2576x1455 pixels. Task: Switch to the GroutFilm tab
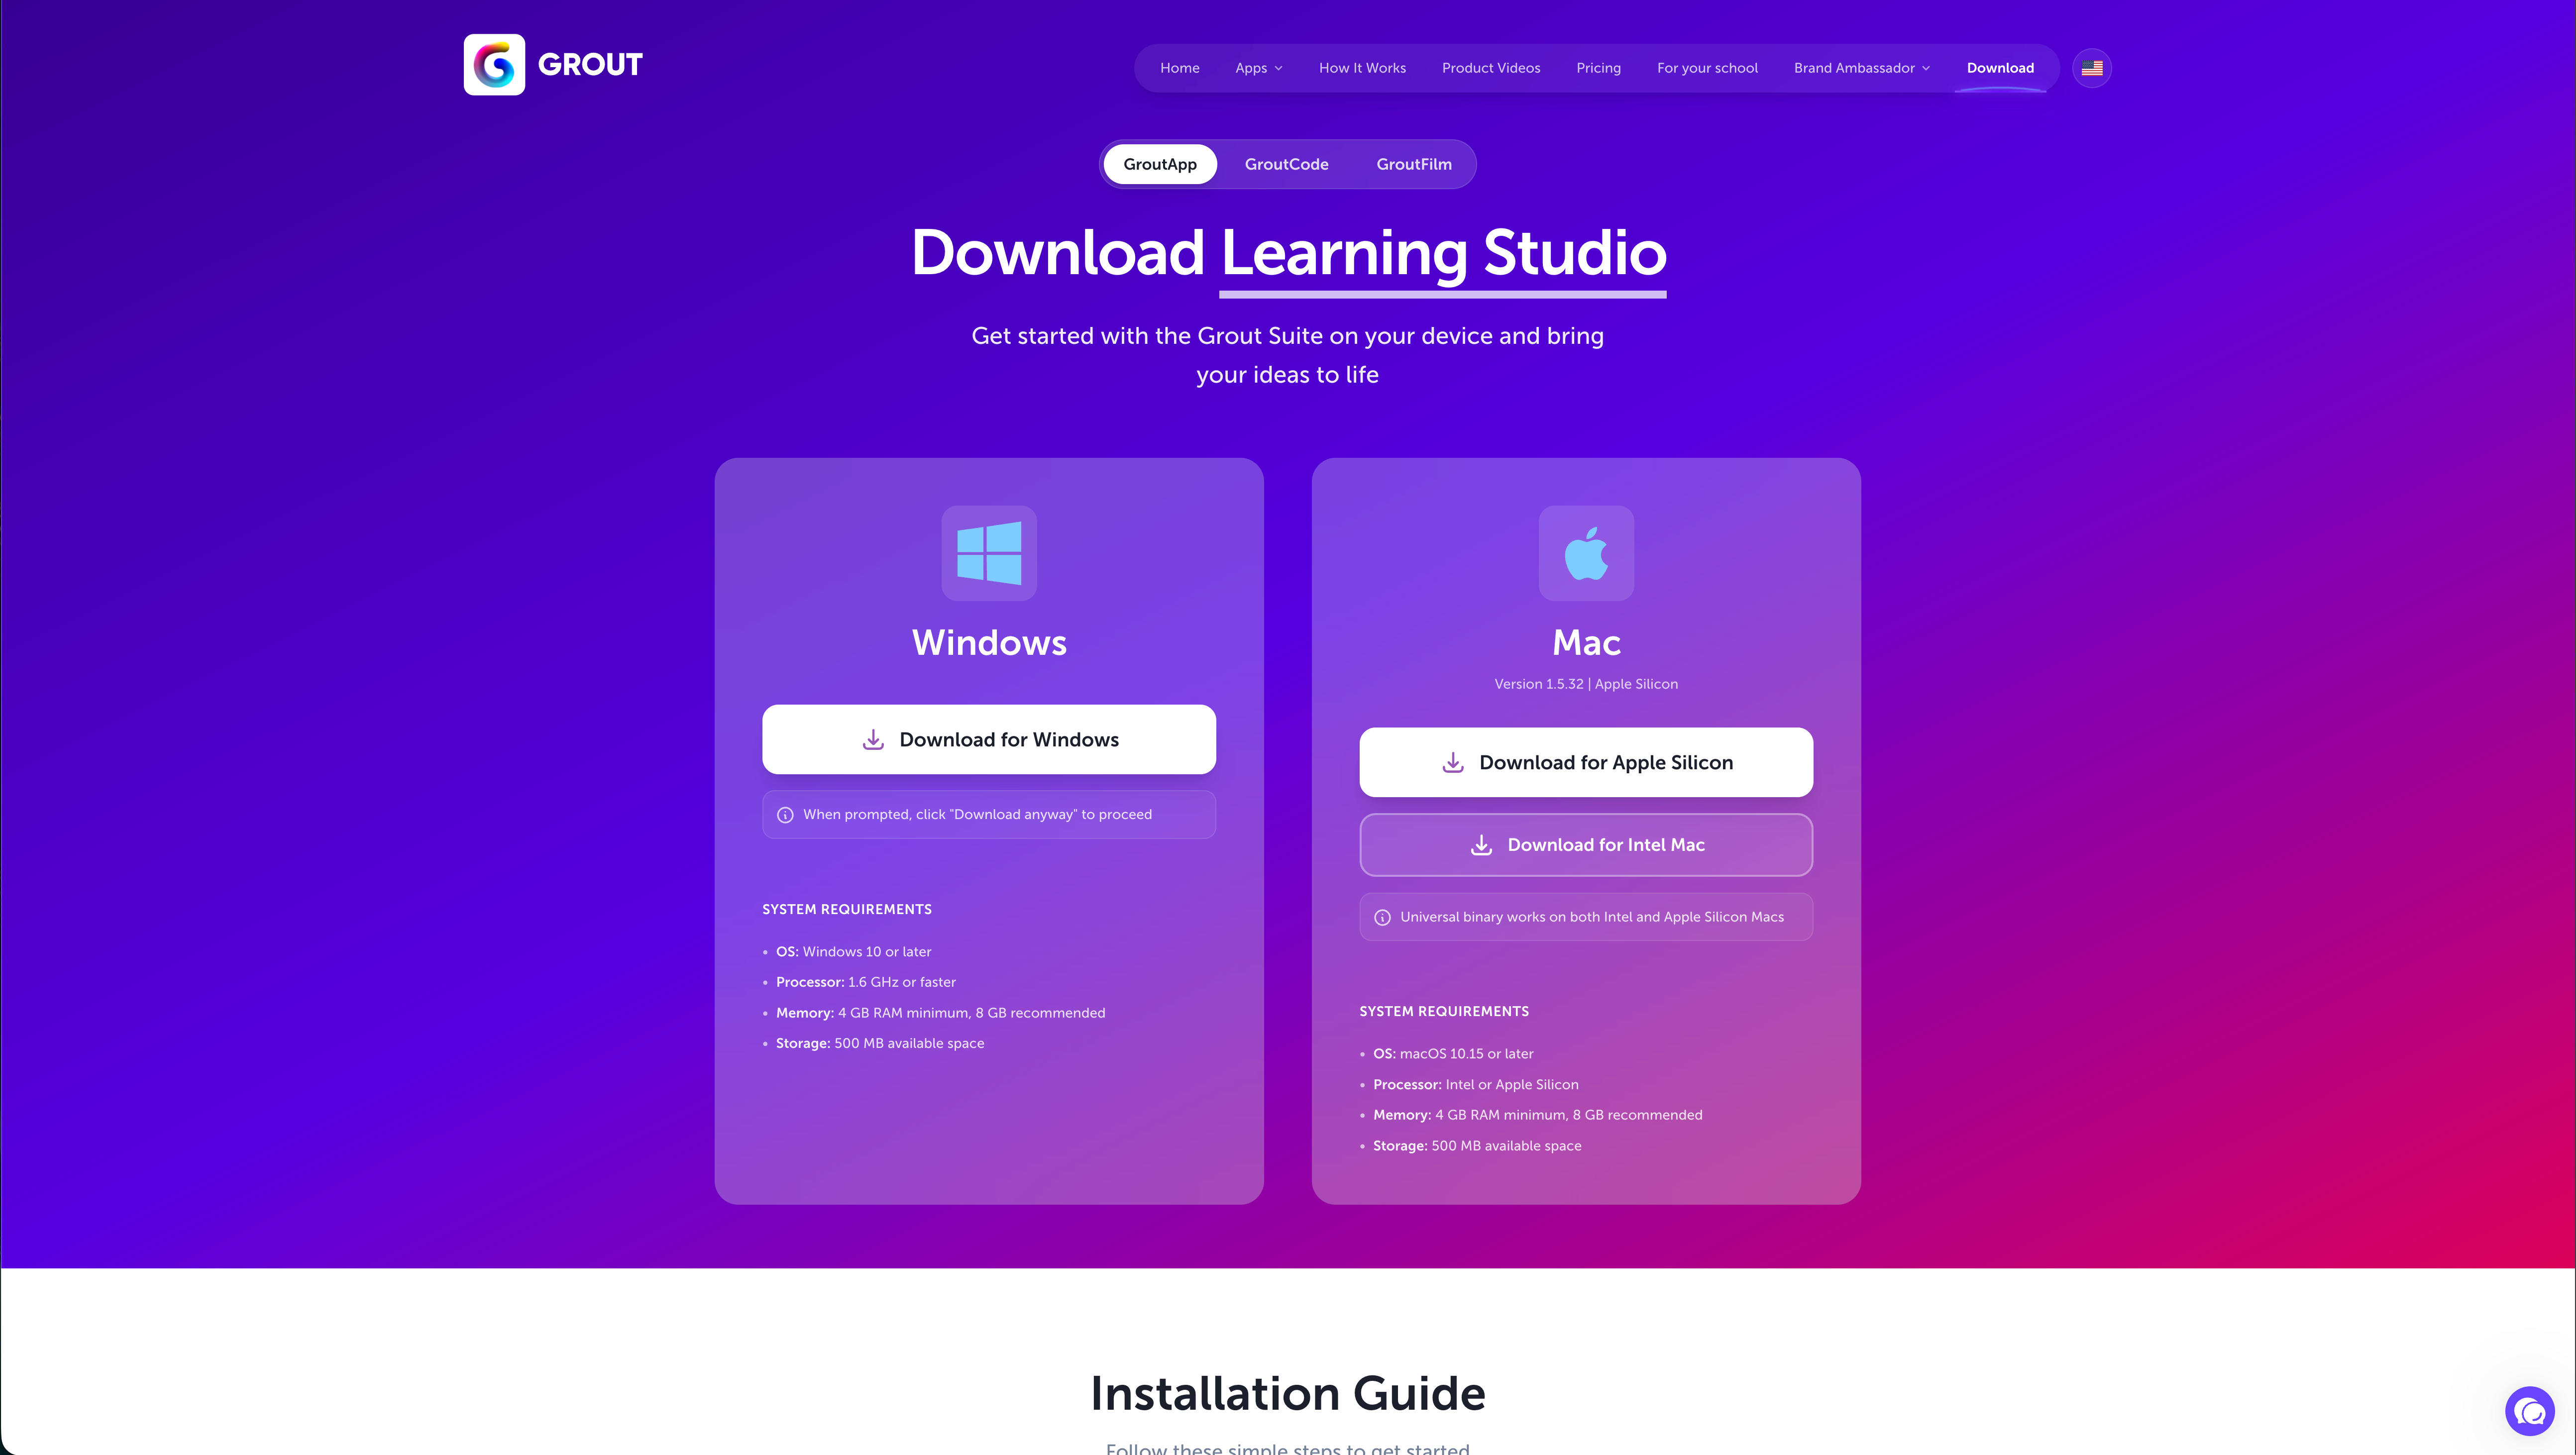pos(1414,164)
